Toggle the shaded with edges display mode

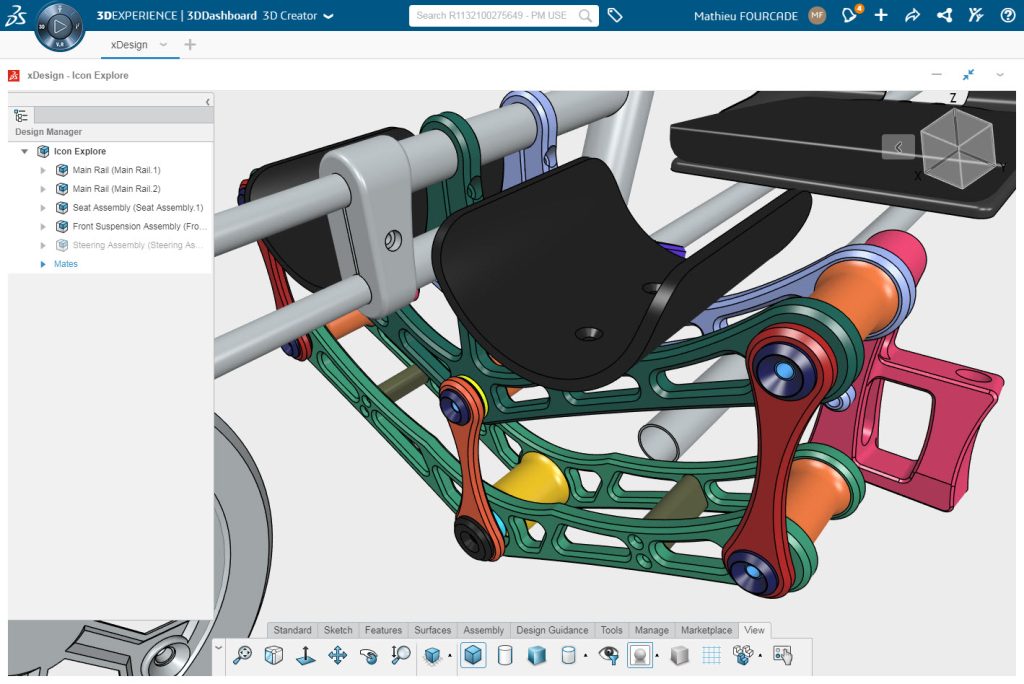(473, 655)
